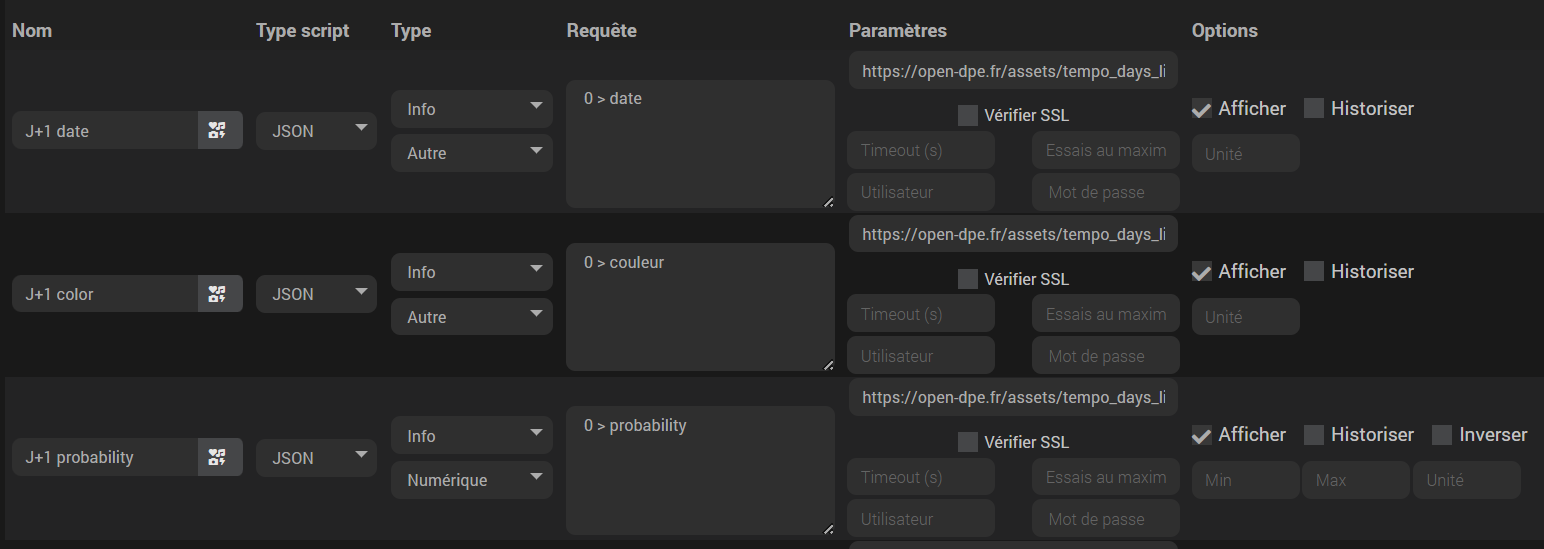Image resolution: width=1544 pixels, height=549 pixels.
Task: Click the Unité field for J+1 date
Action: tap(1246, 154)
